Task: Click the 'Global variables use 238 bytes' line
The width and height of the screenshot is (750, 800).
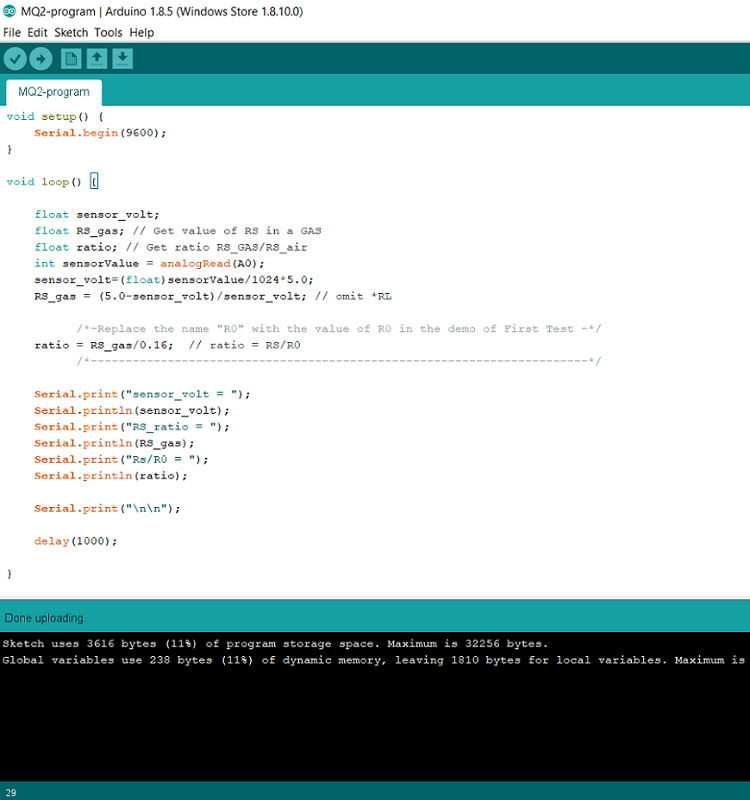Action: point(373,660)
